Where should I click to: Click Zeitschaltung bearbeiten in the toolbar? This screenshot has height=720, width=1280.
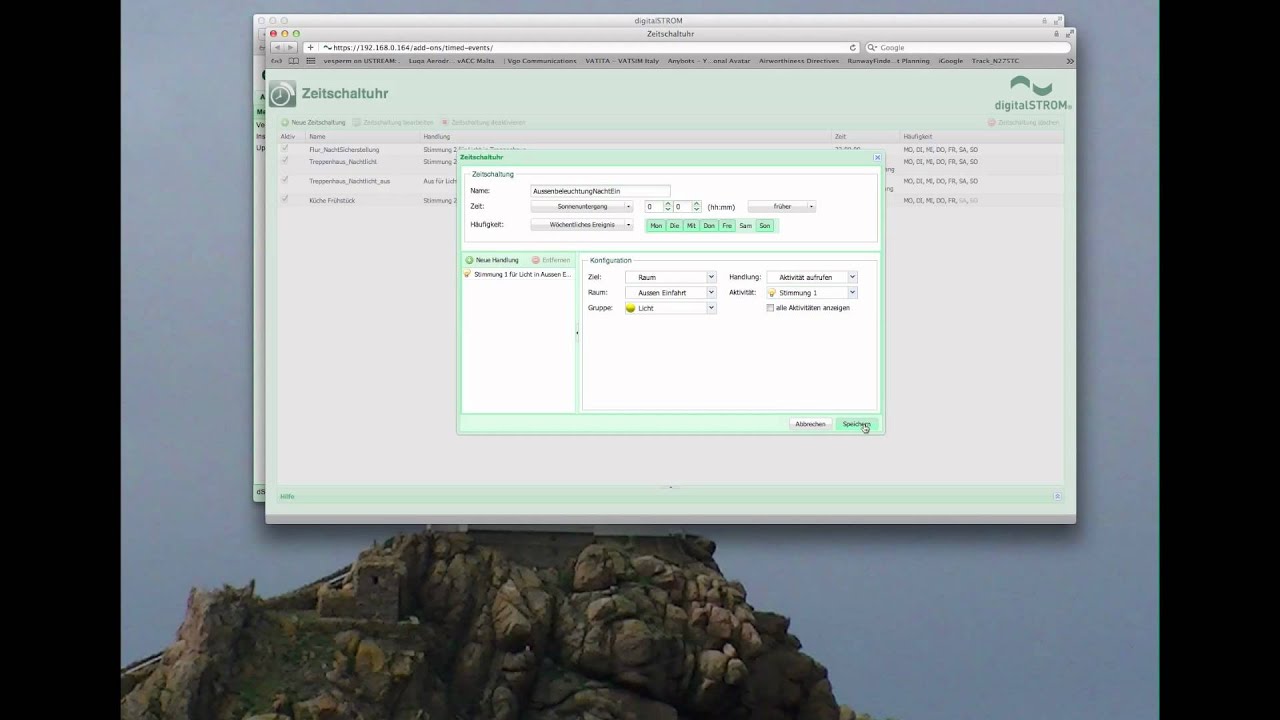tap(393, 123)
